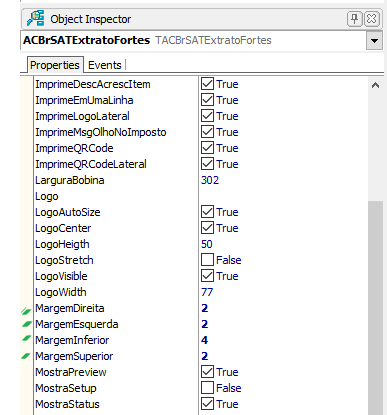
Task: Click the green marker beside MargemSuperior
Action: click(x=26, y=356)
